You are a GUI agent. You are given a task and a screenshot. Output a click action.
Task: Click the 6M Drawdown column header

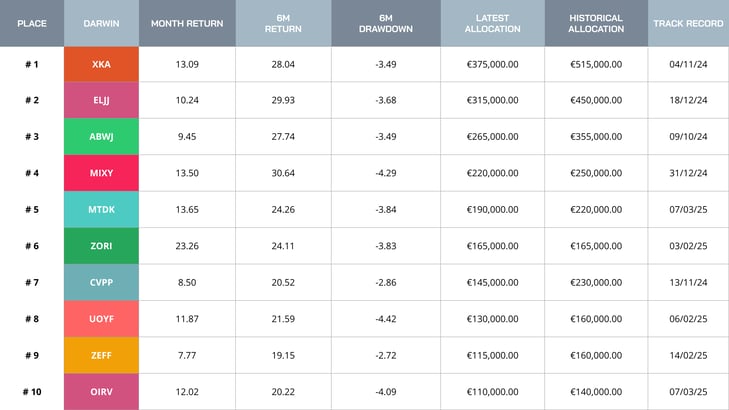click(385, 23)
